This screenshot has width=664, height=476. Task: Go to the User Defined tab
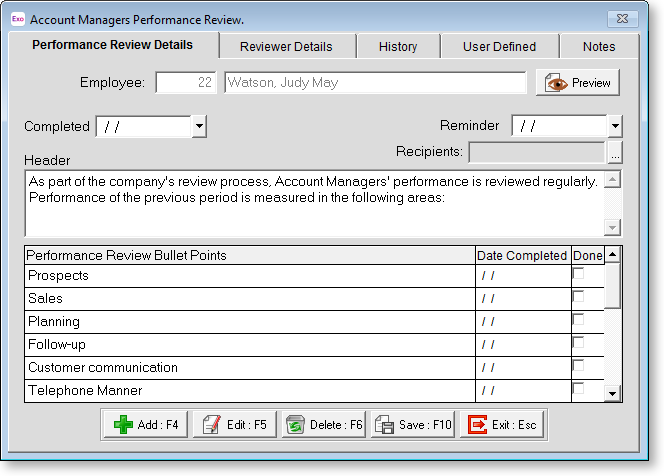[499, 46]
